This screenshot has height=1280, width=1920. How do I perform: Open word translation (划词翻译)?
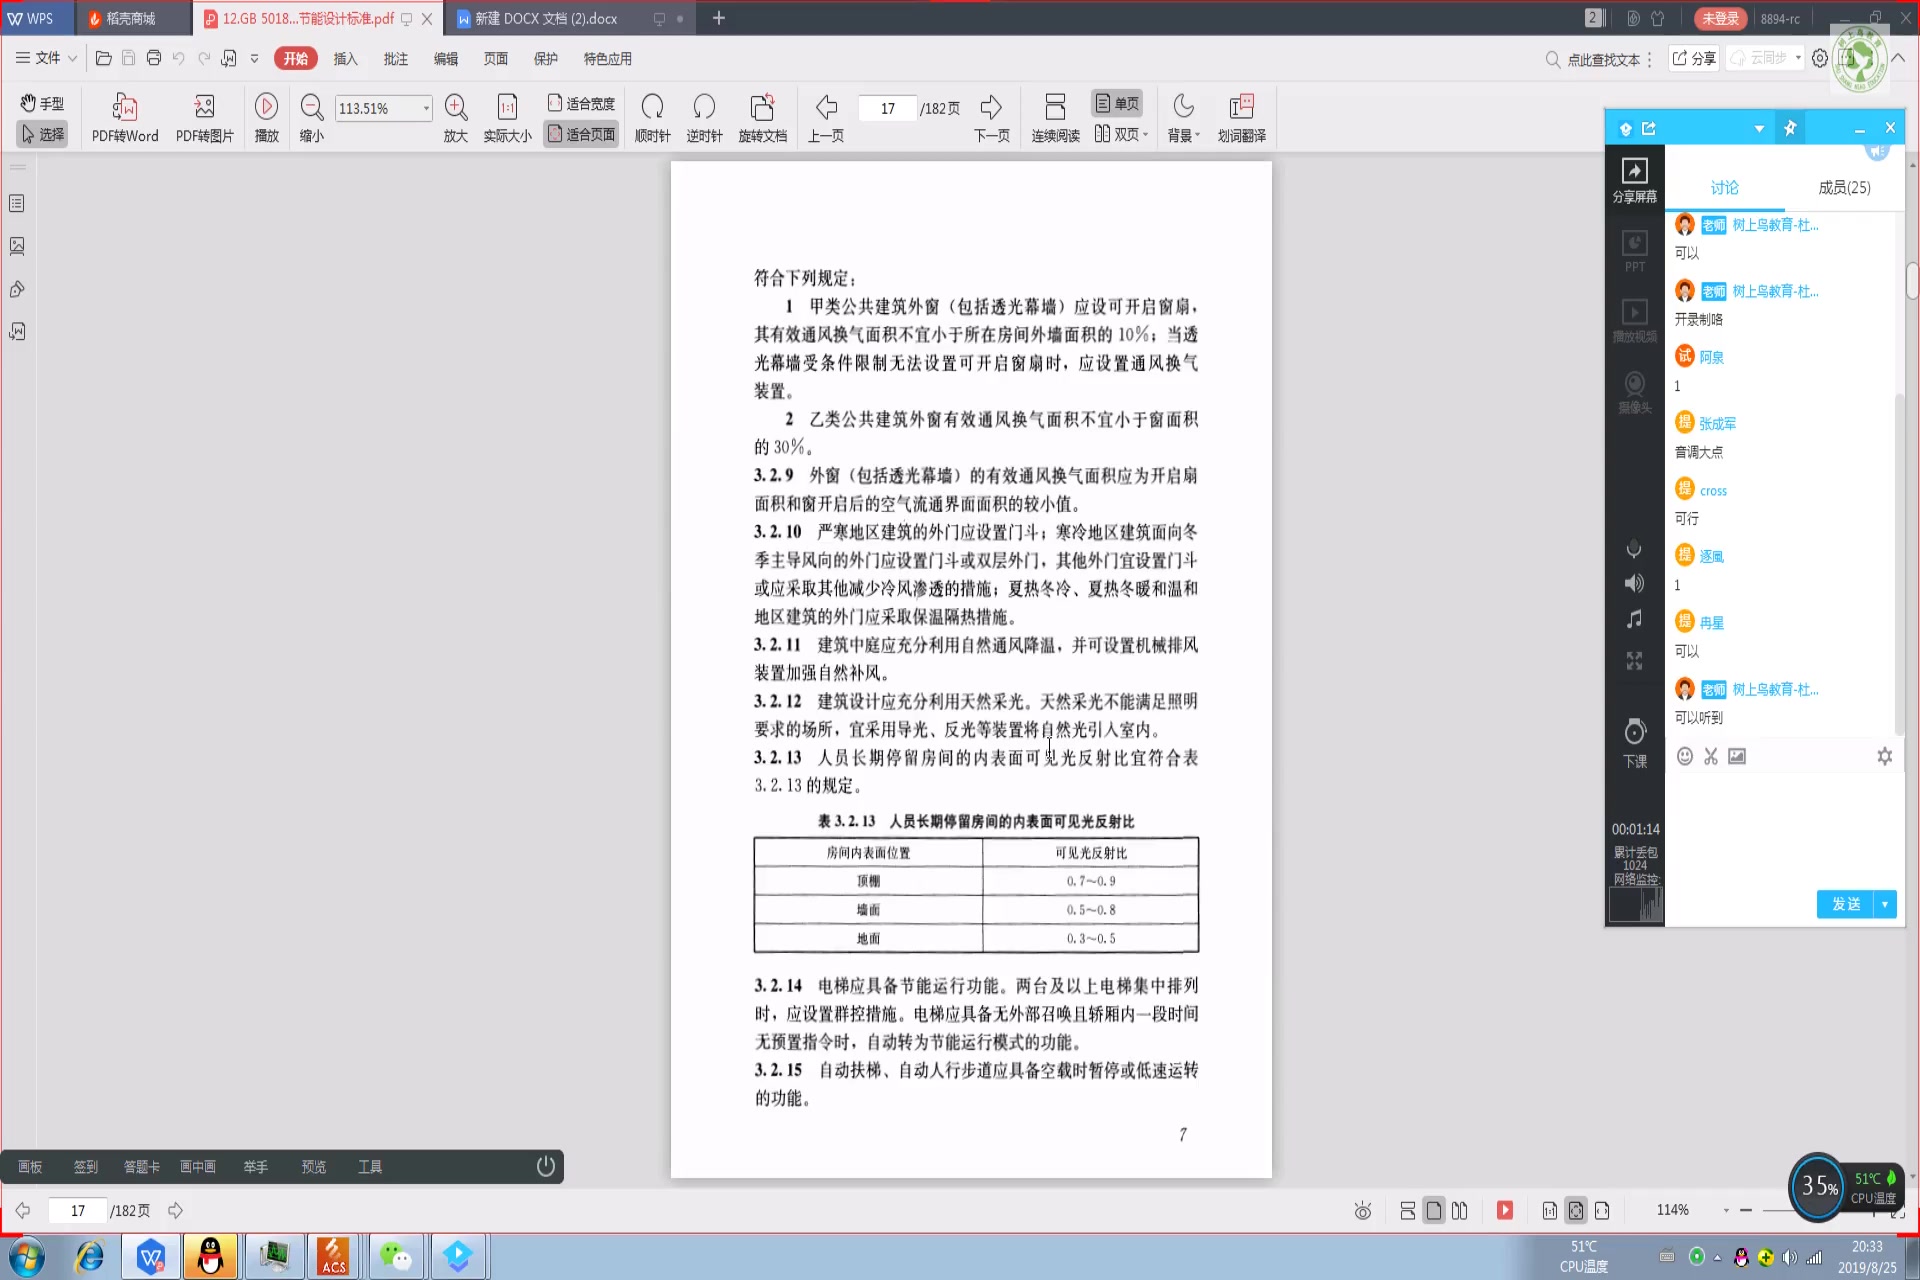pyautogui.click(x=1242, y=118)
